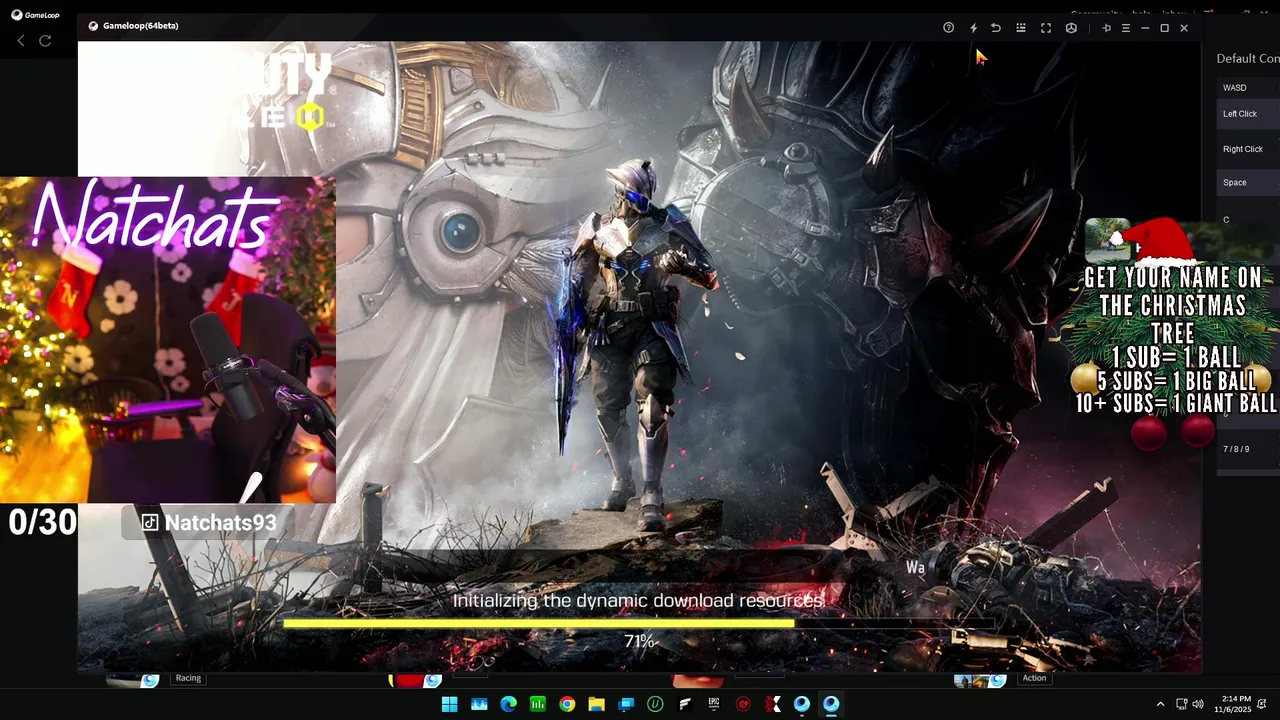
Task: Show hidden system tray icons
Action: tap(1160, 704)
